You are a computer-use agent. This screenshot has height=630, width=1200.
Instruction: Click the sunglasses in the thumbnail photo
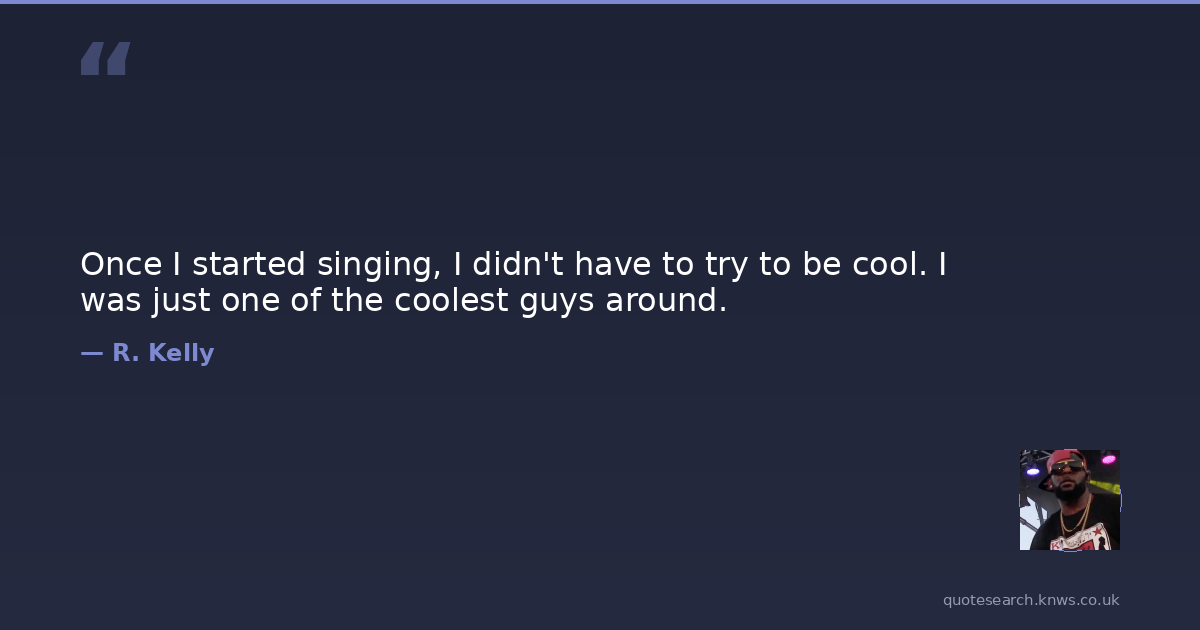1068,466
